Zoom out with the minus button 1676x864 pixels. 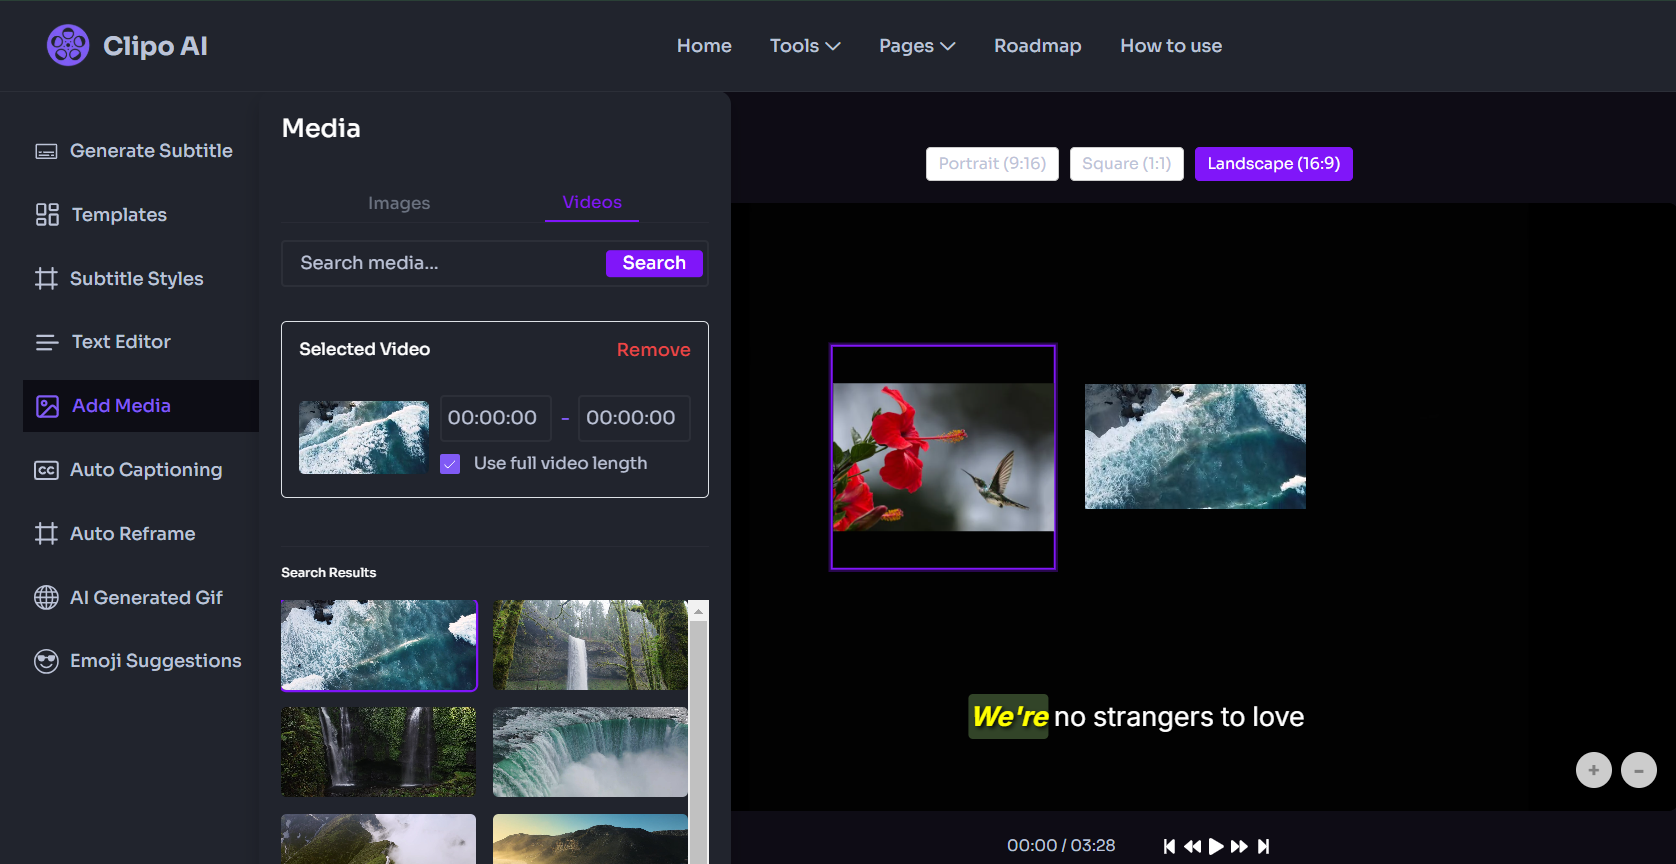point(1639,770)
